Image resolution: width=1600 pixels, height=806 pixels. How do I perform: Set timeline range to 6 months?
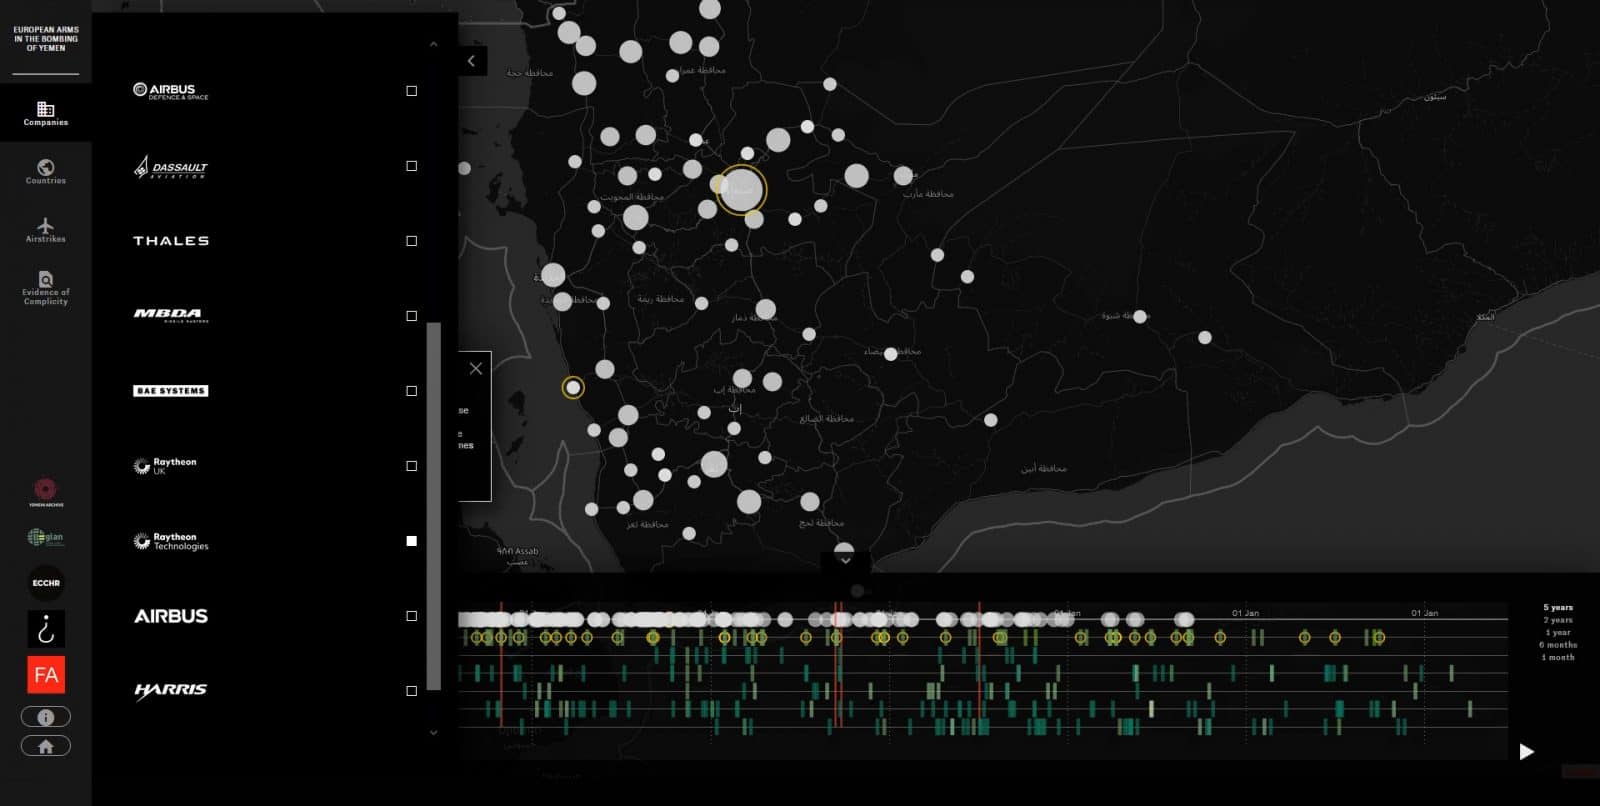(x=1557, y=645)
